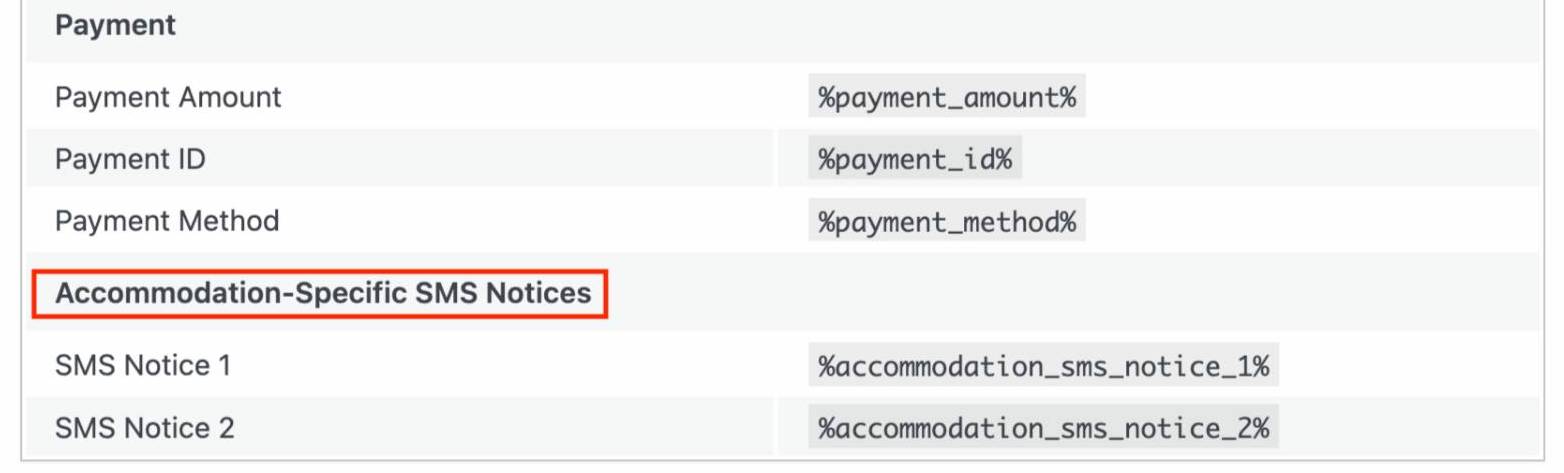Click the %accommodation_sms_notice_2% placeholder tag
Image resolution: width=1564 pixels, height=473 pixels.
tap(1043, 429)
